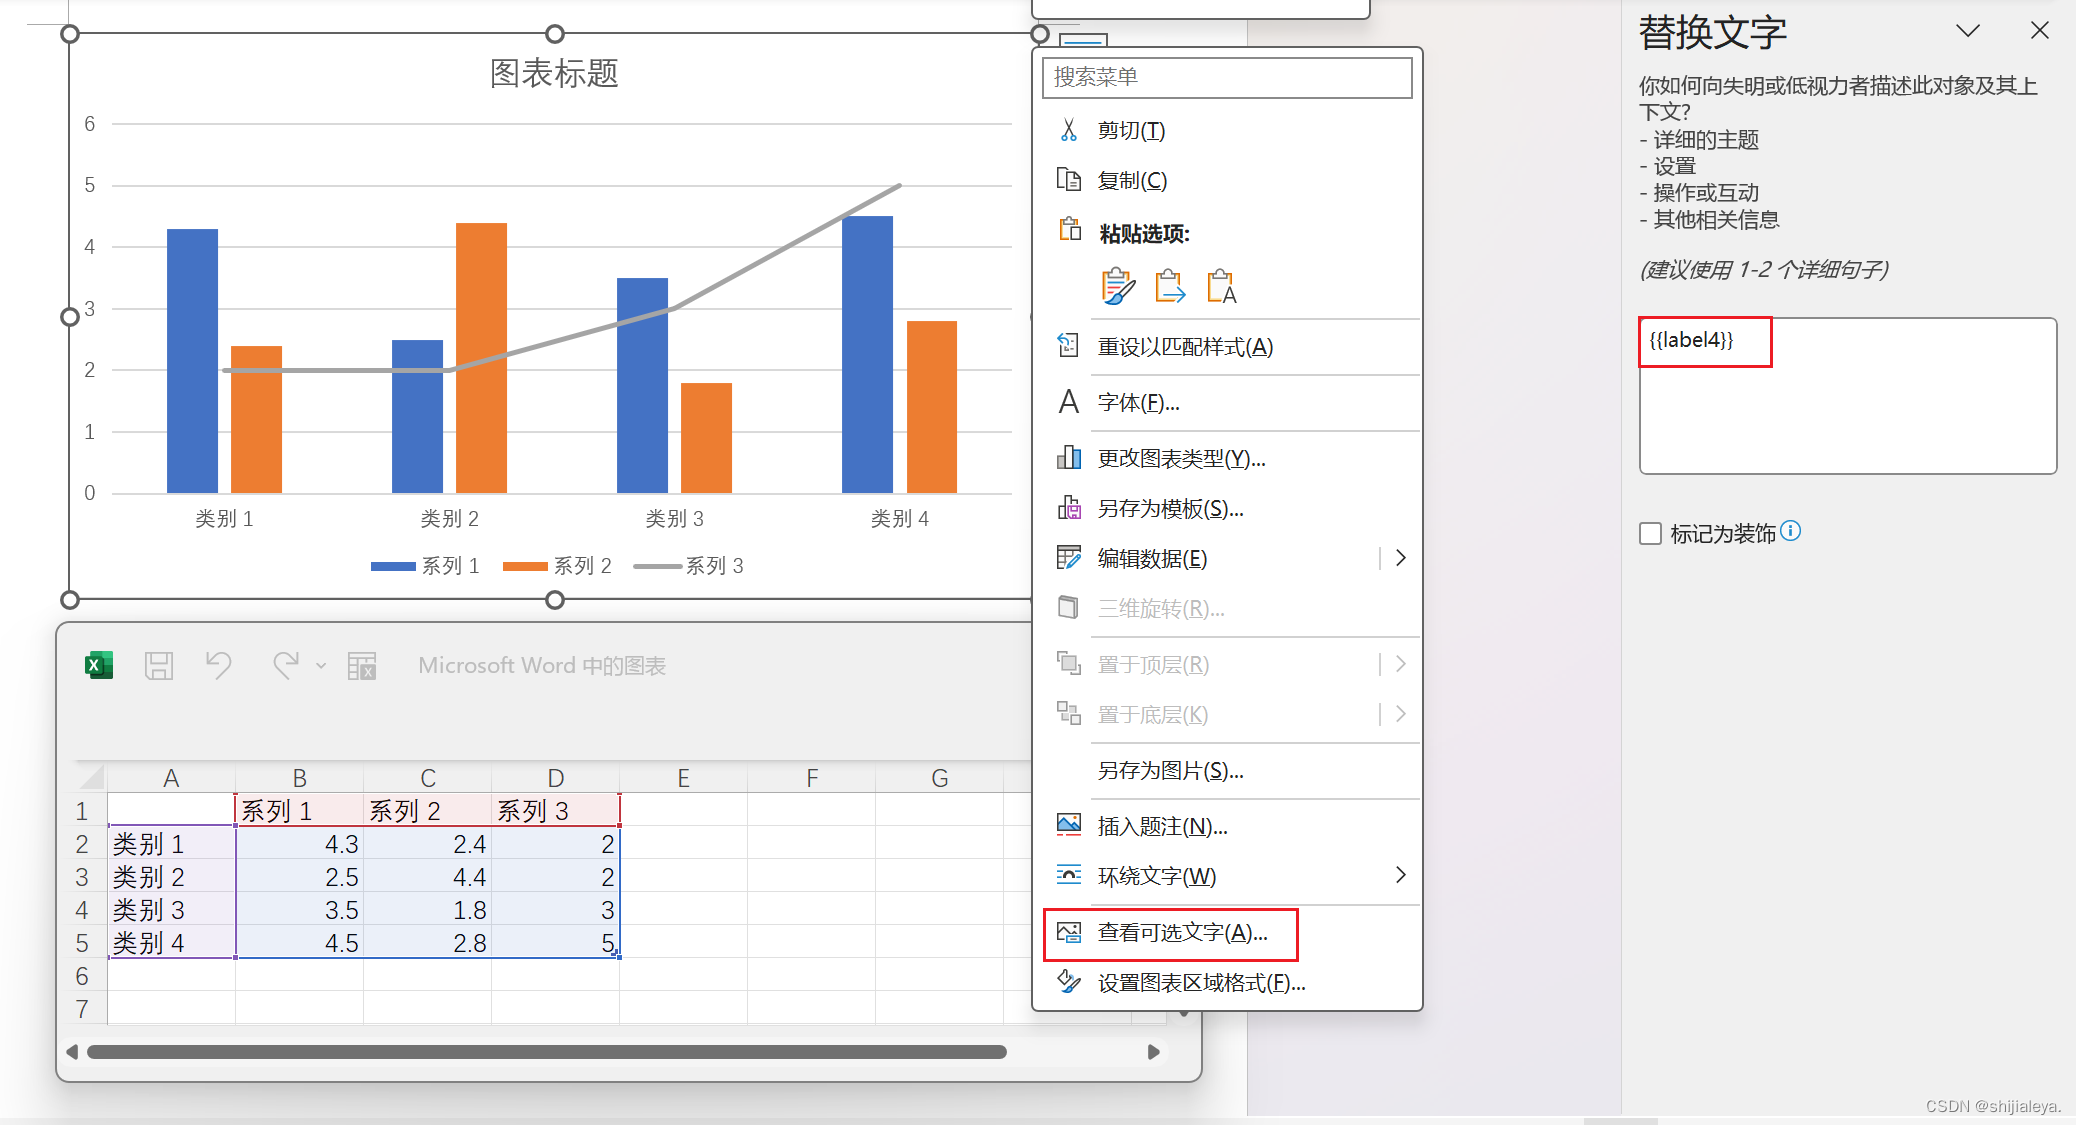Viewport: 2076px width, 1125px height.
Task: Select the chart title 图表标题
Action: tap(554, 73)
